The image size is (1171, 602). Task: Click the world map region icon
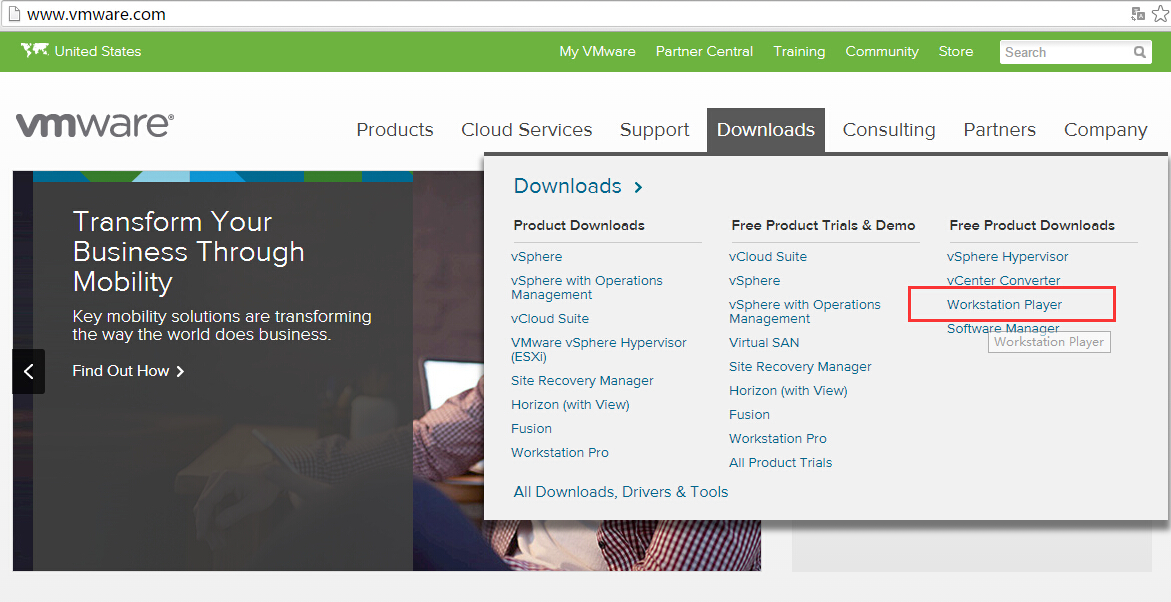point(34,50)
